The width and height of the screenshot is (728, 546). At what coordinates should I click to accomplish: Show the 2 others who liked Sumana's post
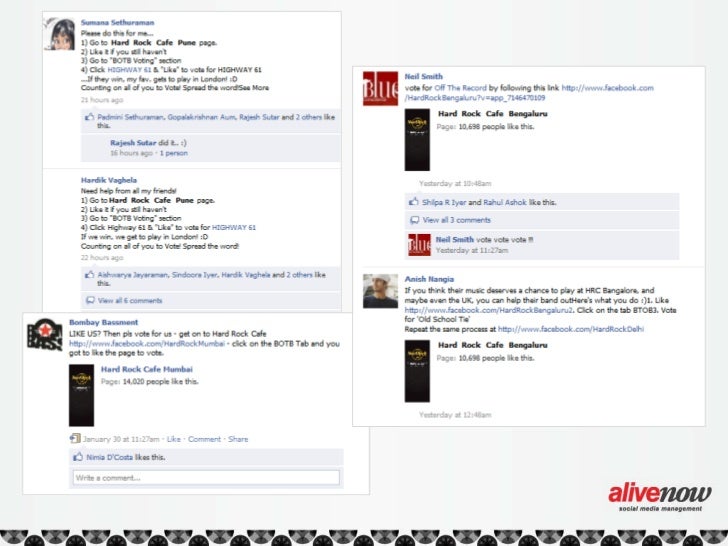click(309, 117)
